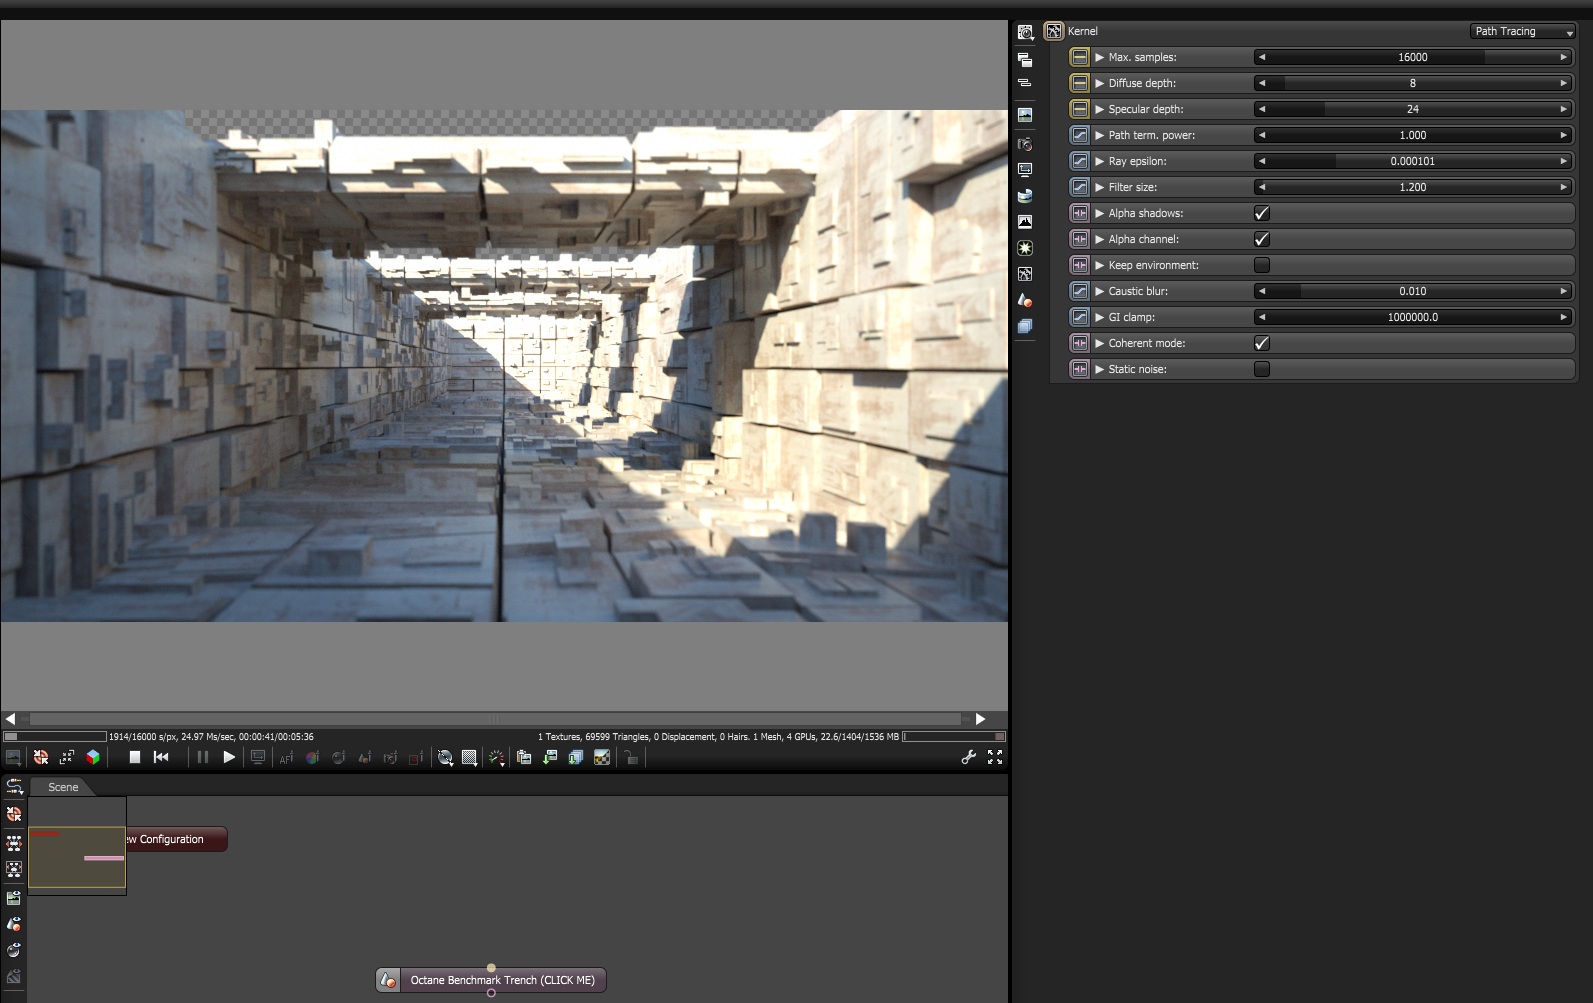
Task: Open the camera node icon in the inspector sidebar
Action: click(x=1025, y=144)
